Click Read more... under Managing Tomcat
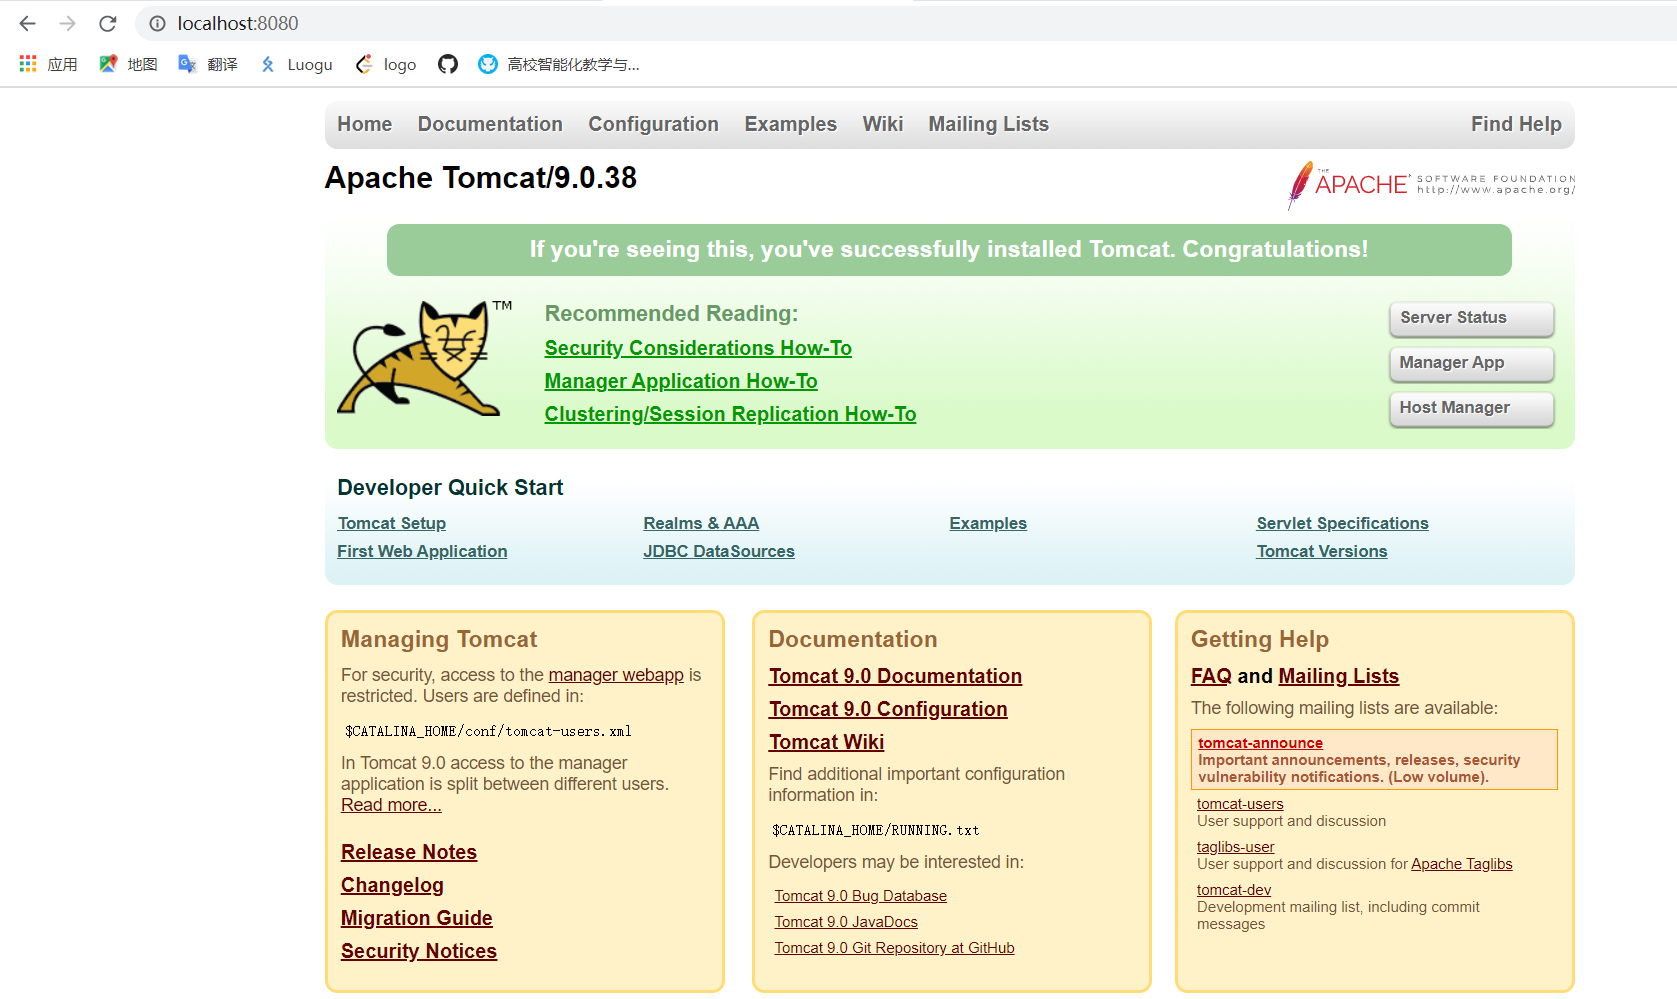The width and height of the screenshot is (1677, 999). [391, 805]
